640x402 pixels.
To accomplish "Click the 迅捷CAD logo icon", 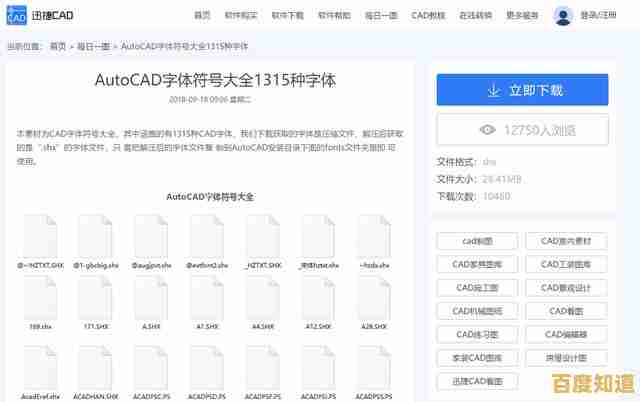I will [17, 16].
